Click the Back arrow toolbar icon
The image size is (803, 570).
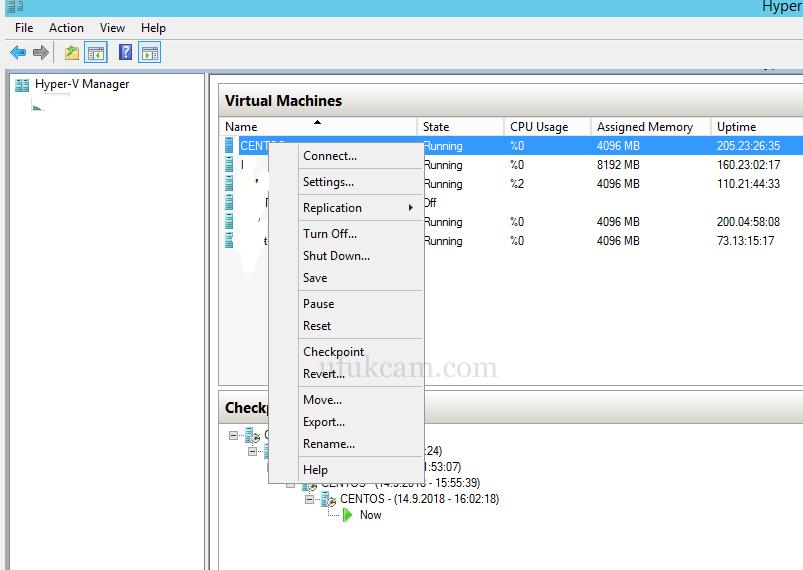(x=18, y=52)
